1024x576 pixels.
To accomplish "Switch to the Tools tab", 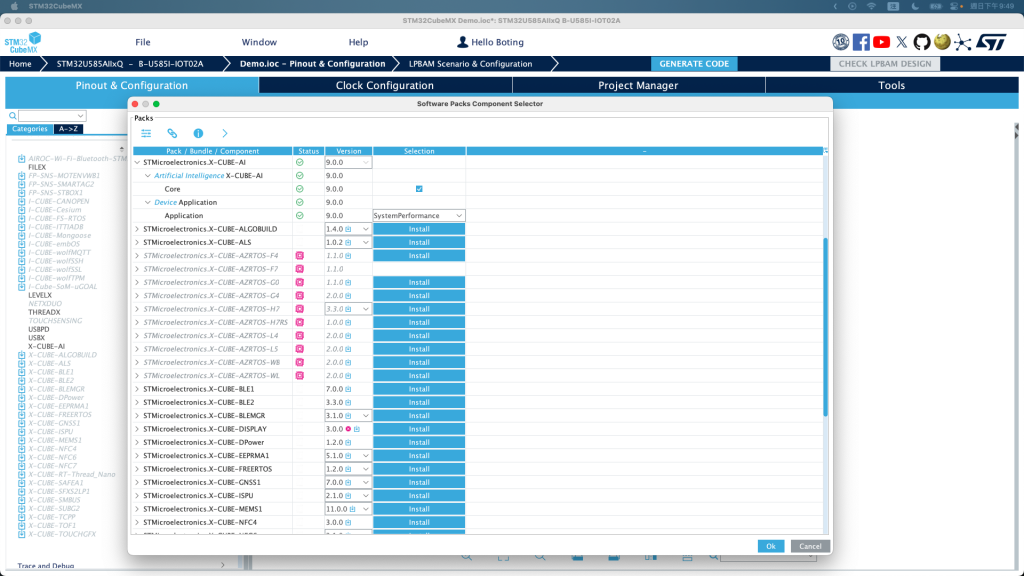I will point(891,86).
